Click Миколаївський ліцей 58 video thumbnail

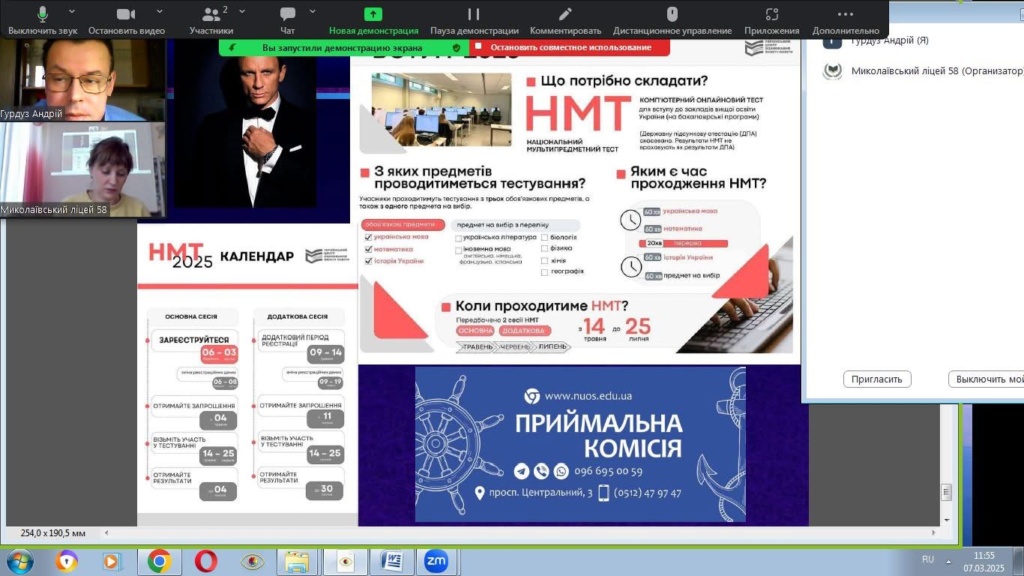click(82, 170)
